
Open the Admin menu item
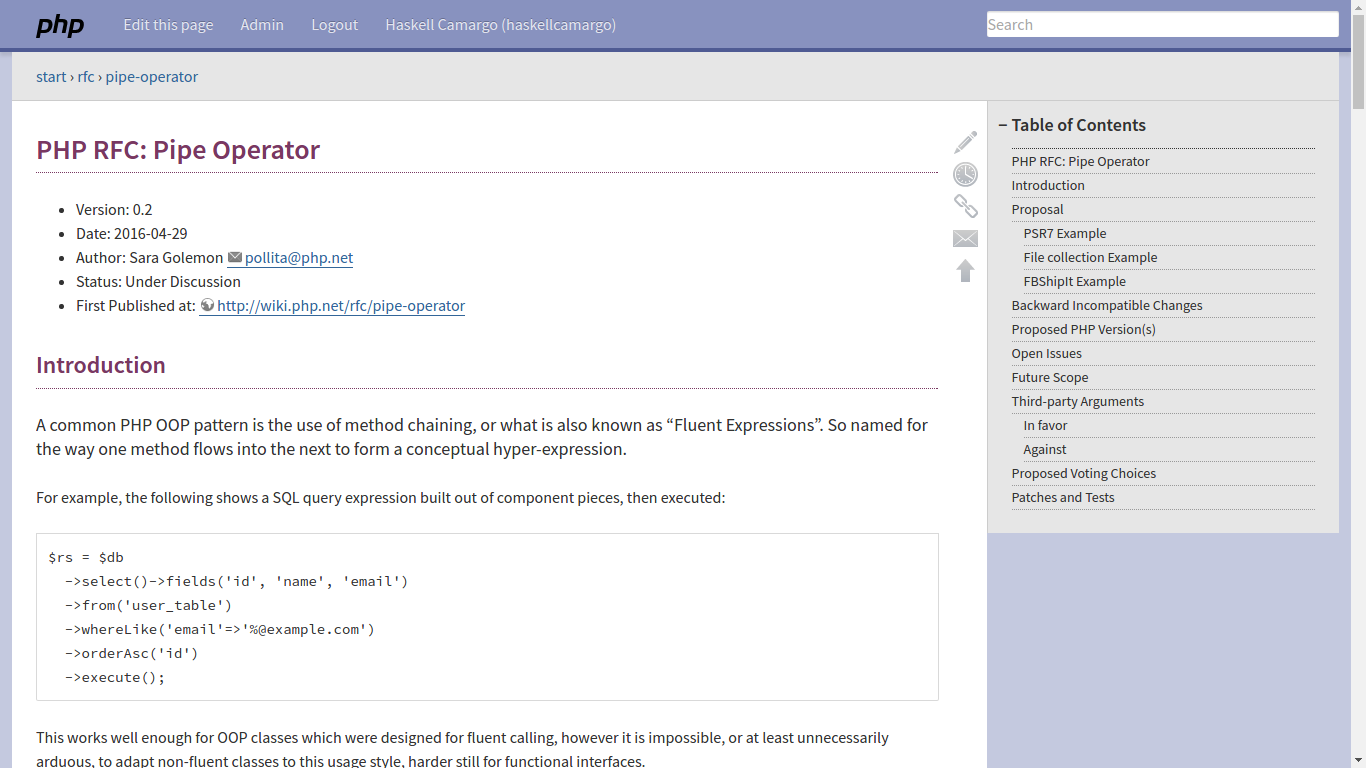coord(262,25)
